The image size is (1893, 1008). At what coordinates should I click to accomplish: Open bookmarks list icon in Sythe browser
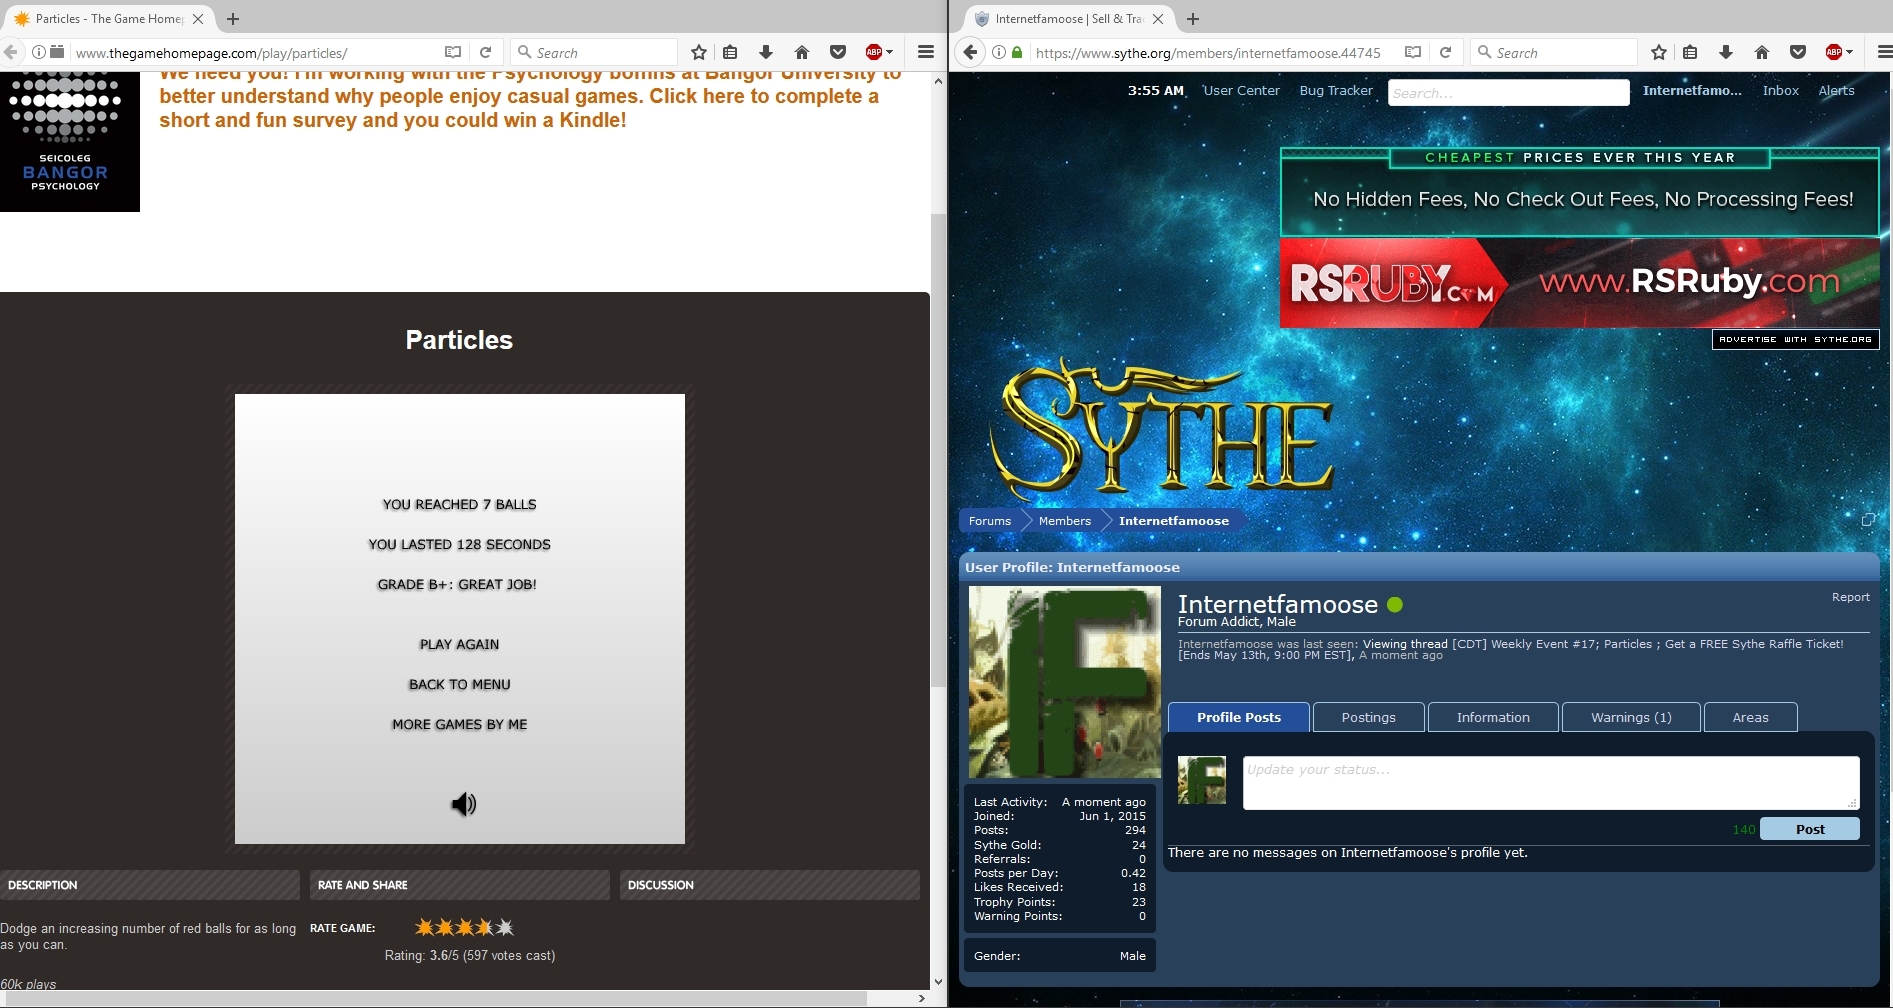coord(1690,52)
